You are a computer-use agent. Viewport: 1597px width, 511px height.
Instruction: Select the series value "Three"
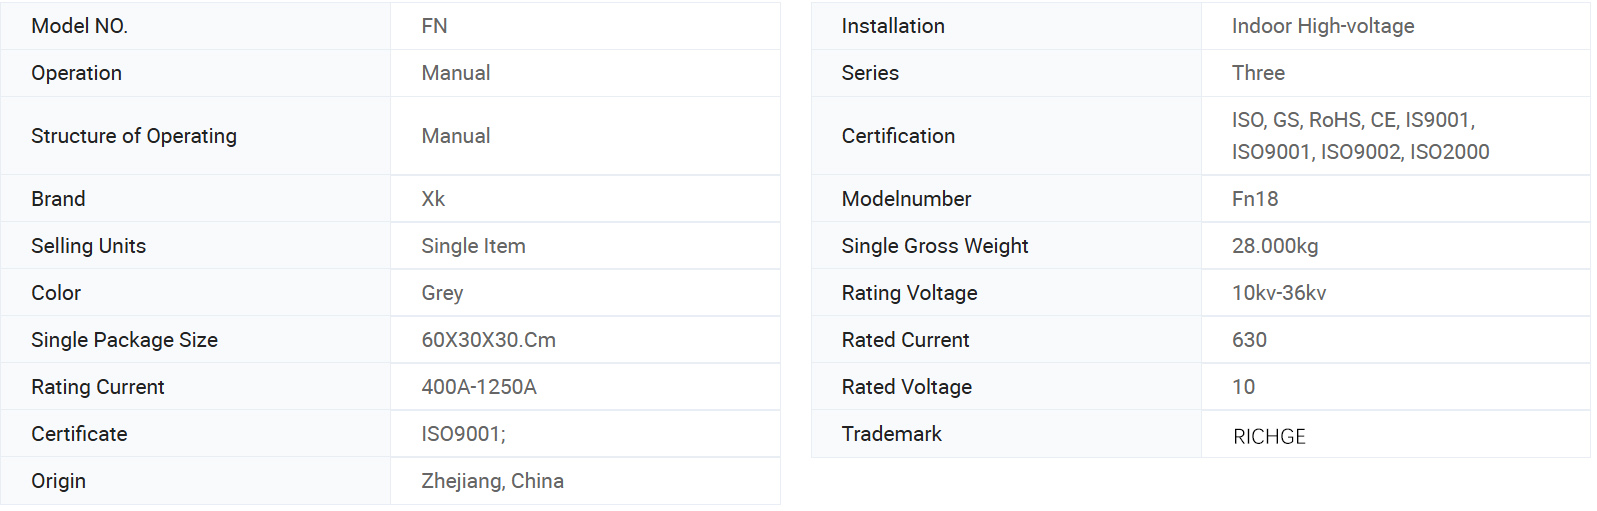point(1258,73)
